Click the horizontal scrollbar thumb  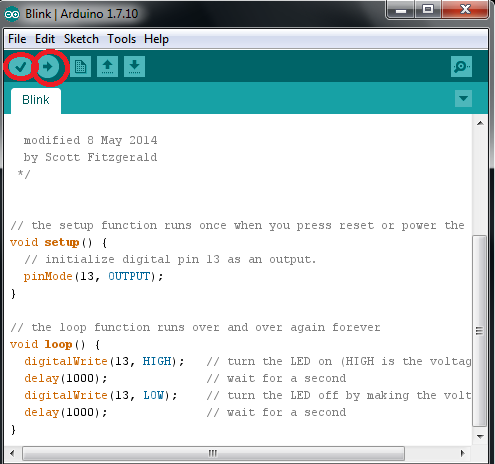(213, 453)
